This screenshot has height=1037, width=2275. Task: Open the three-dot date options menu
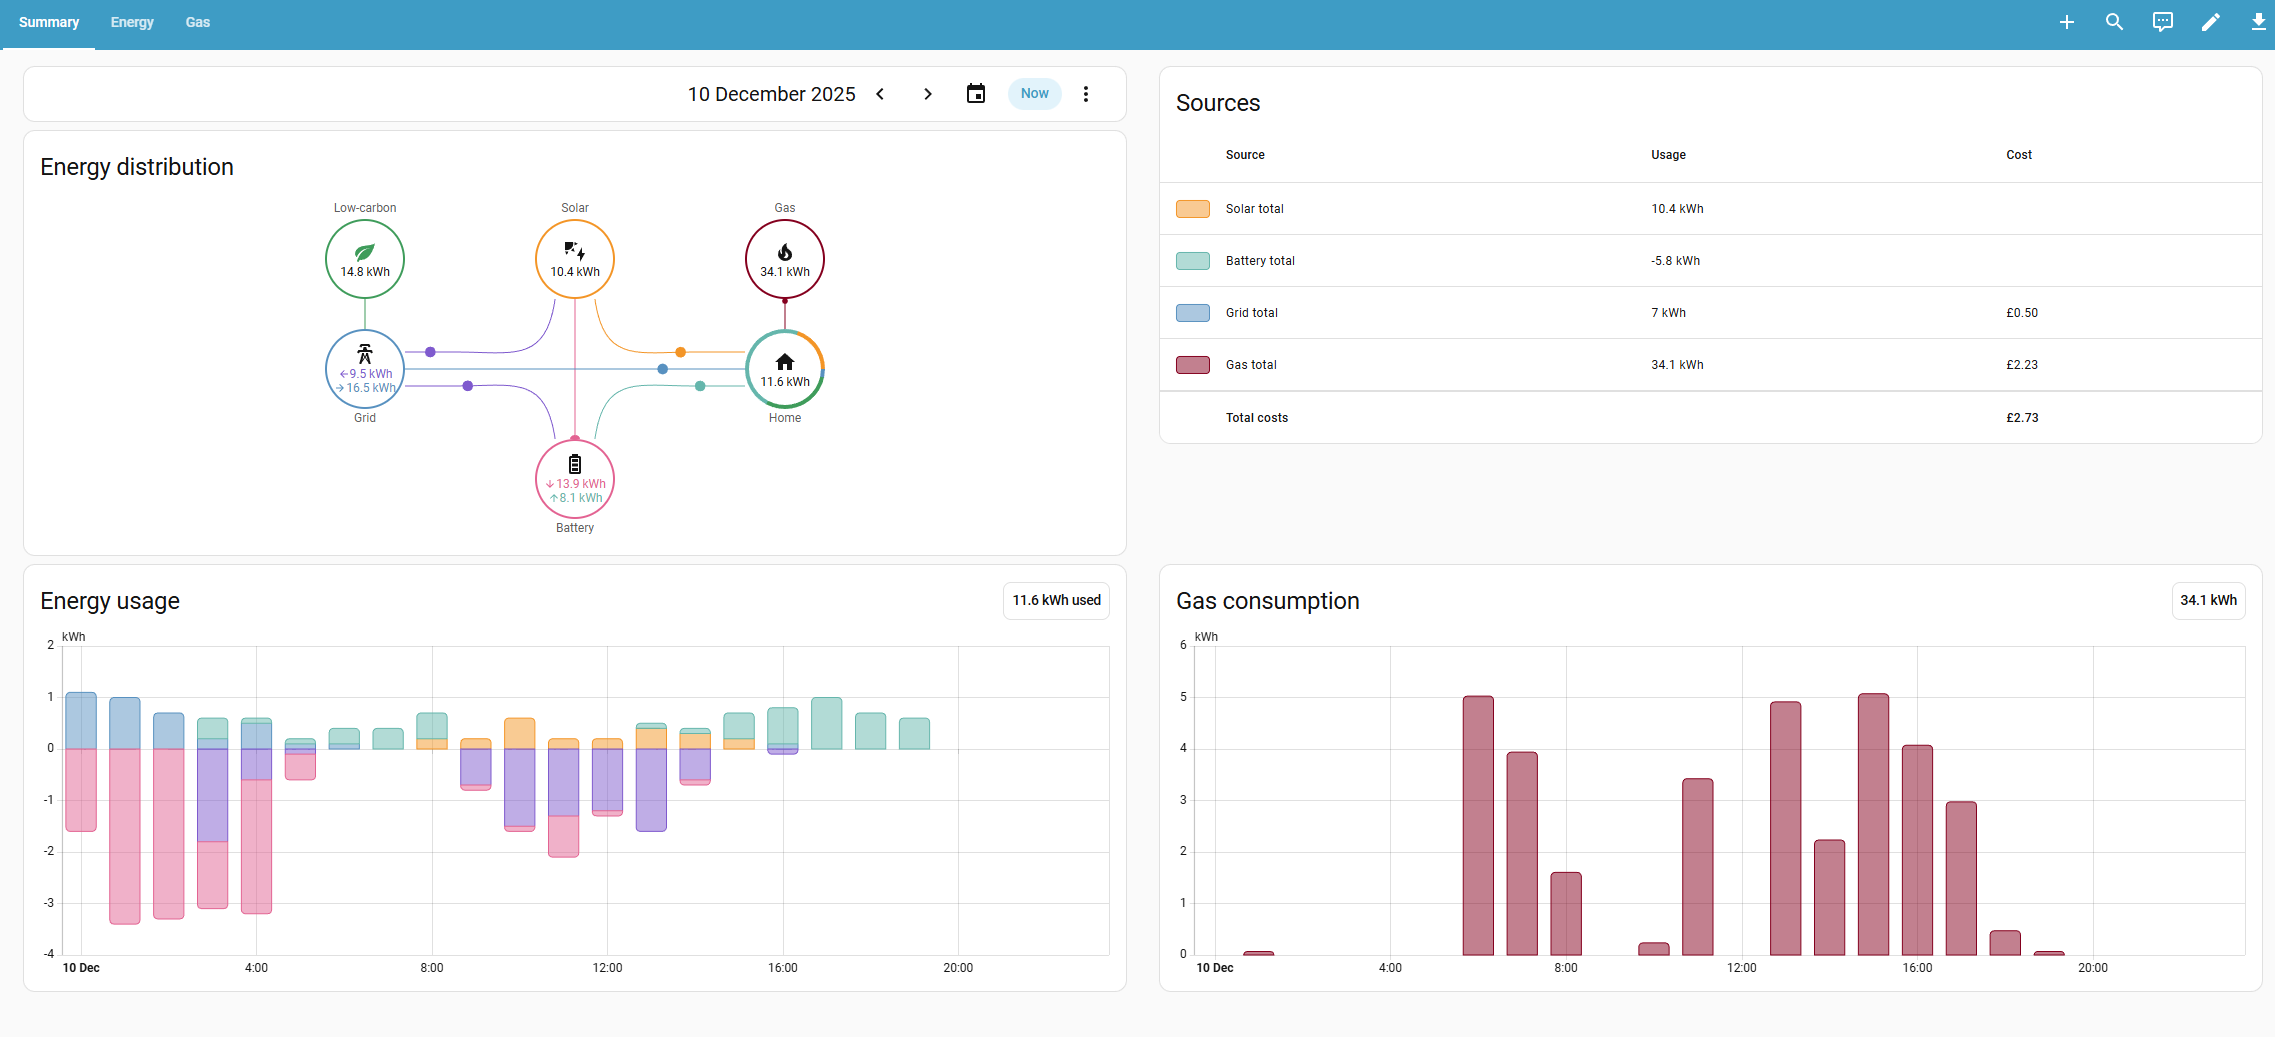[1086, 94]
